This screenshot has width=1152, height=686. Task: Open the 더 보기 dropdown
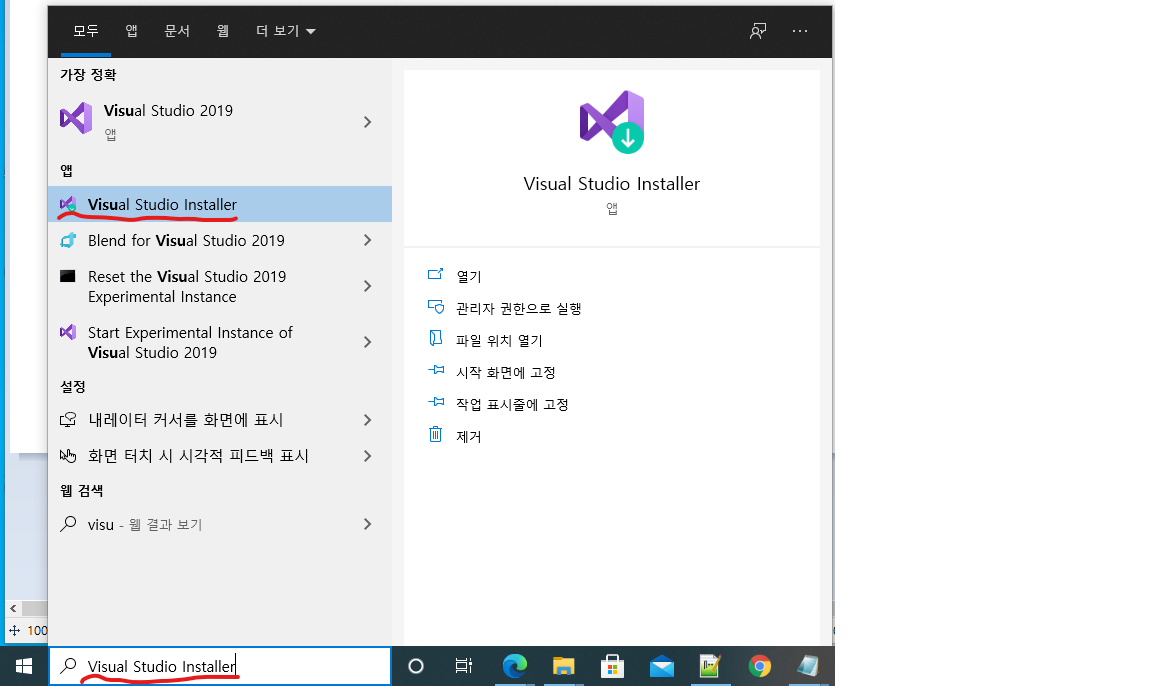pyautogui.click(x=285, y=31)
